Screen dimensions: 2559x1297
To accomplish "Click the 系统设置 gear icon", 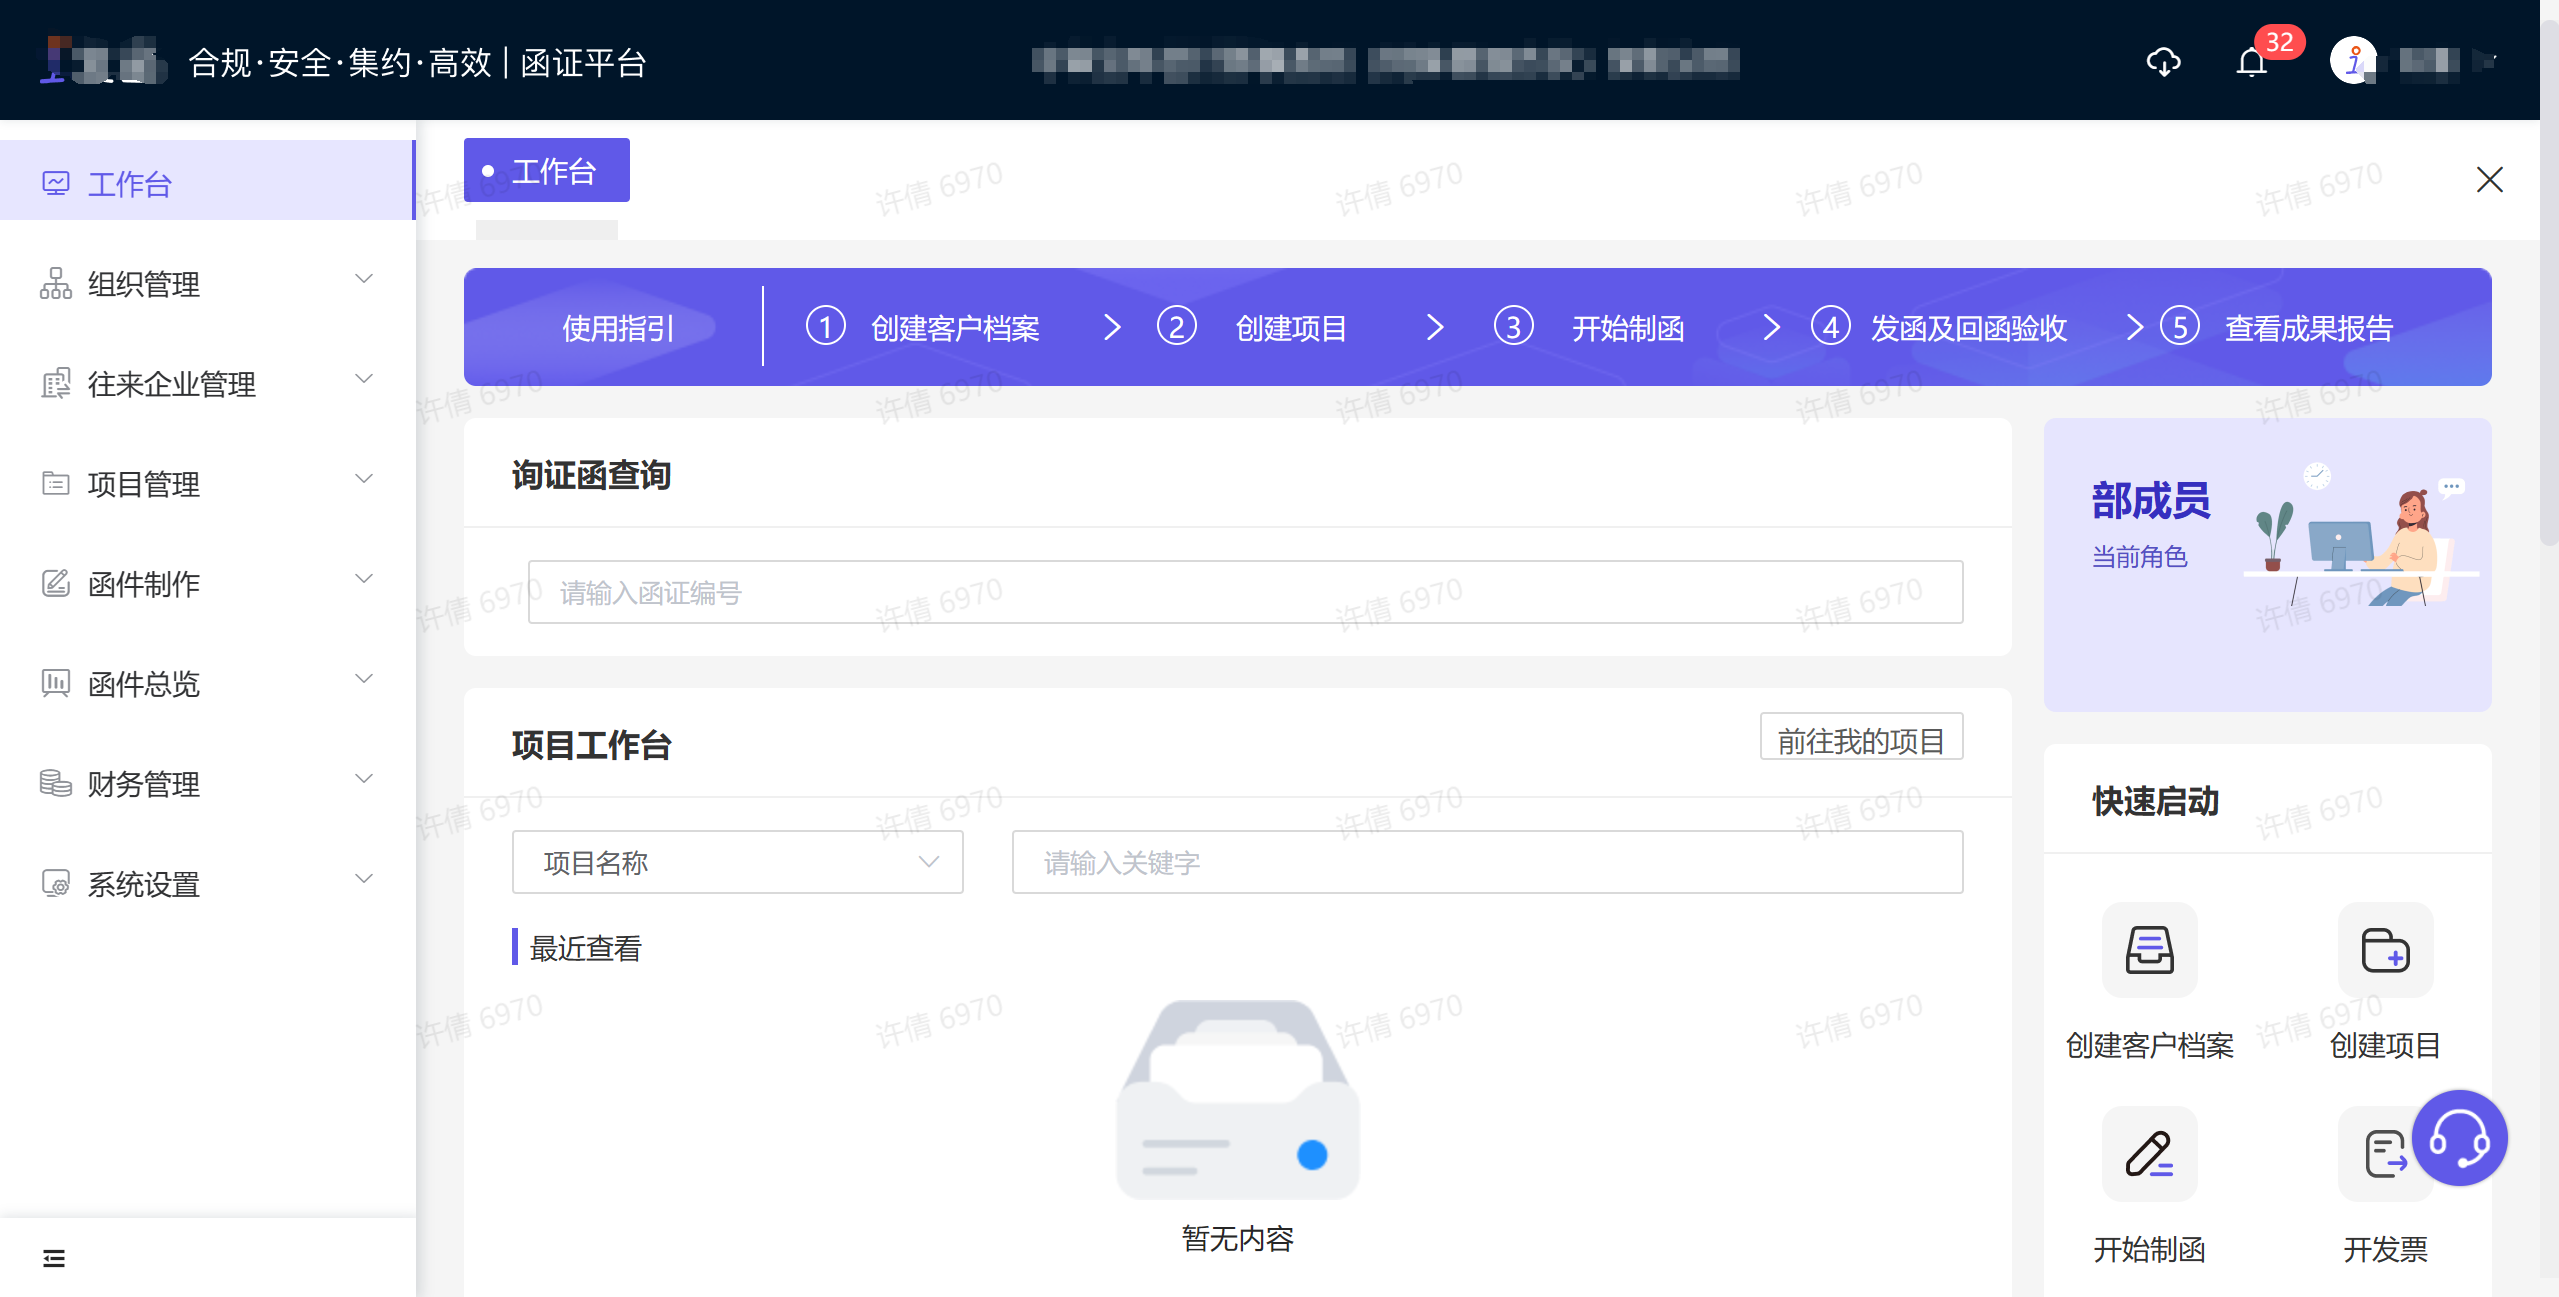I will click(56, 883).
